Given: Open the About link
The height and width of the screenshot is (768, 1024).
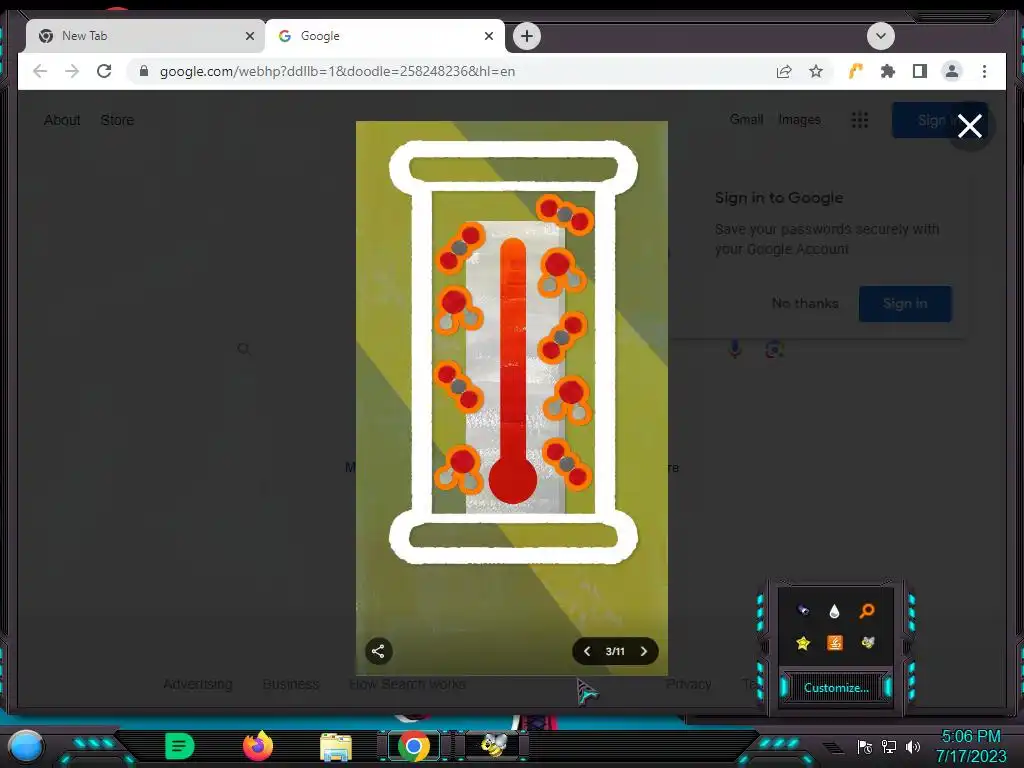Looking at the screenshot, I should pos(62,120).
